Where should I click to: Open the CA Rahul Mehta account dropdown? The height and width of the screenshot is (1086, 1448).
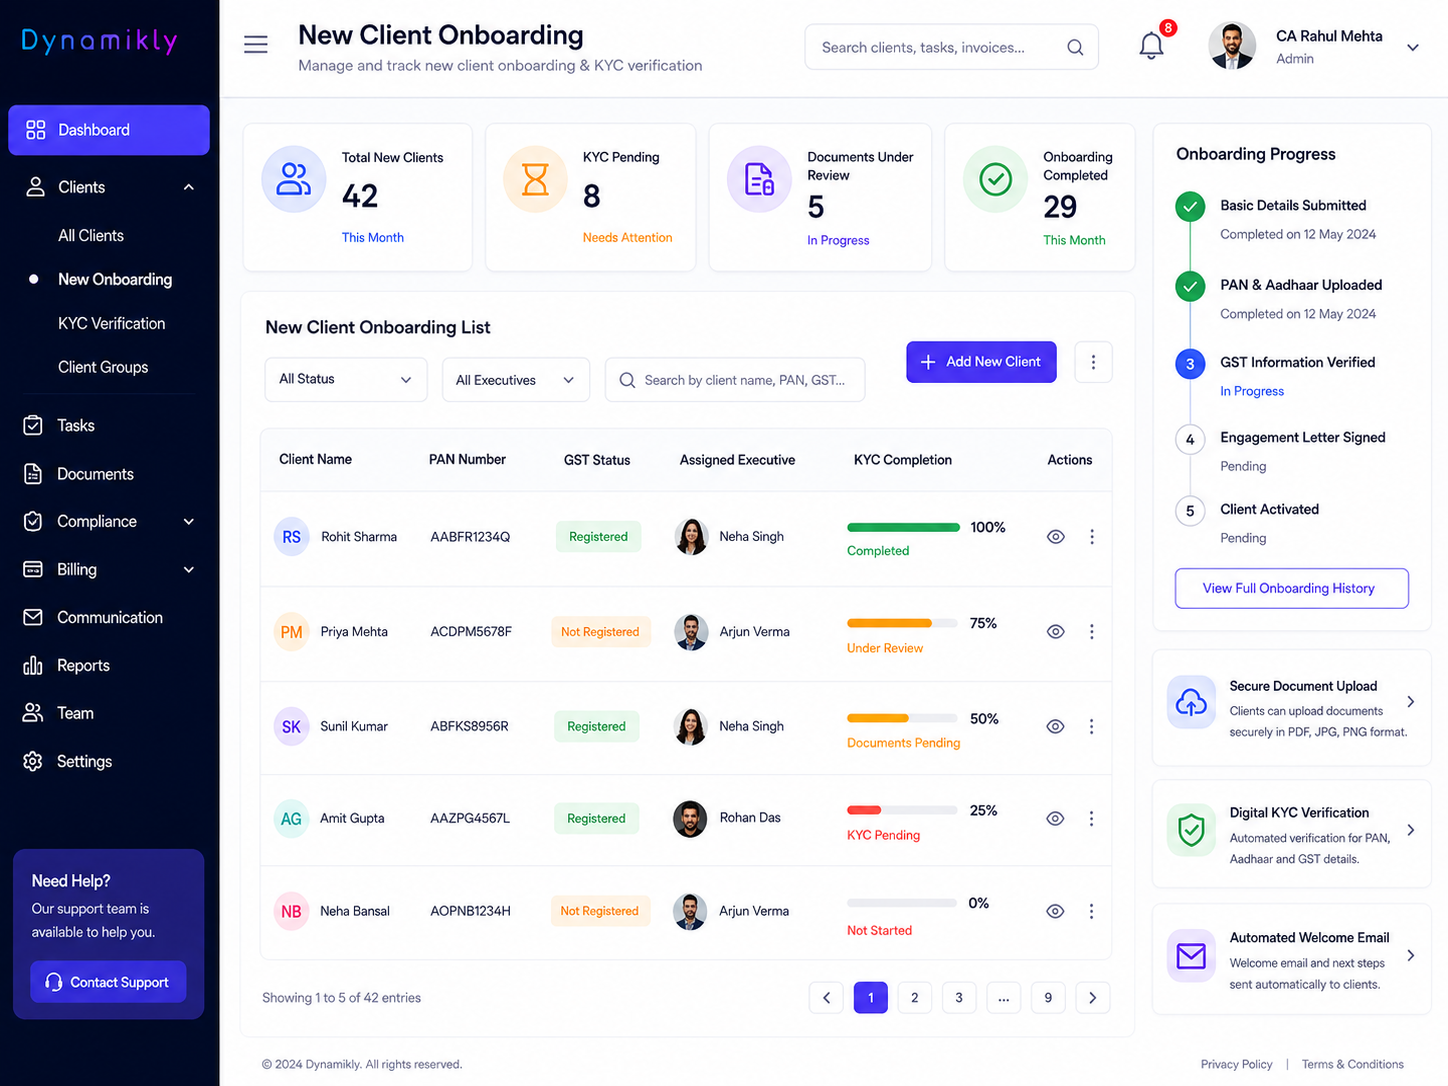pyautogui.click(x=1413, y=47)
